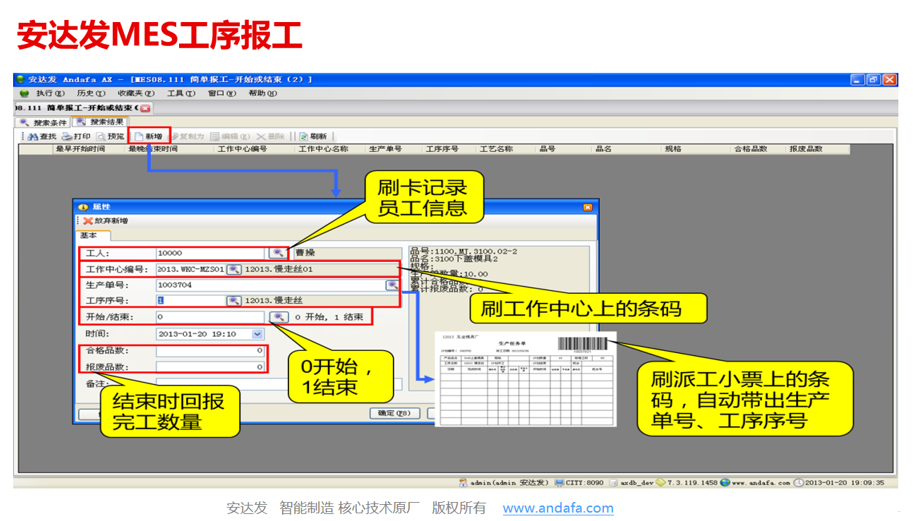Open the 工具 menu
Screen dimensions: 920x521
pyautogui.click(x=181, y=93)
